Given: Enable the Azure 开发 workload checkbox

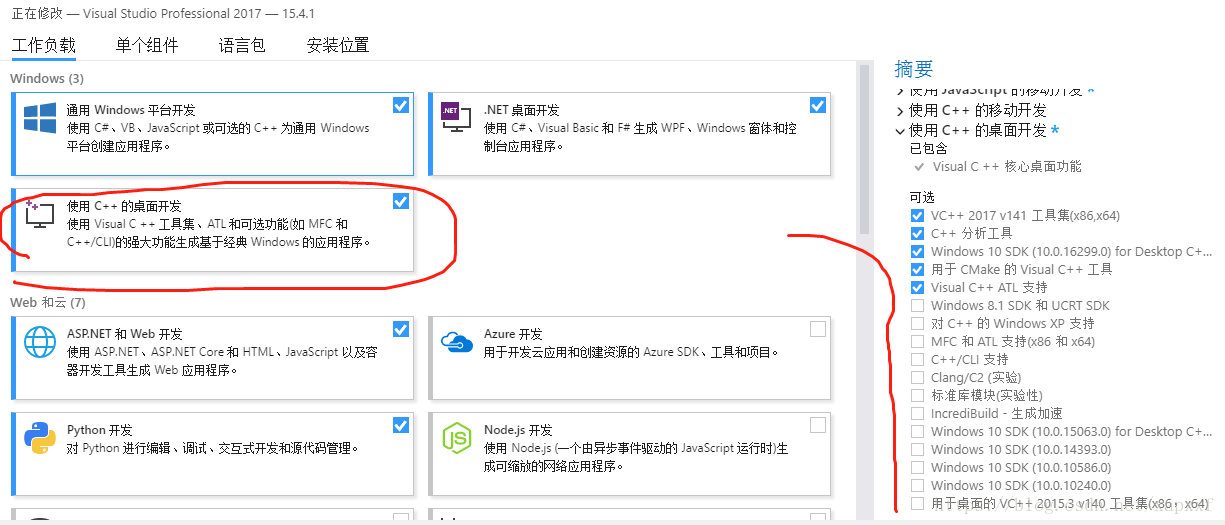Looking at the screenshot, I should point(818,329).
